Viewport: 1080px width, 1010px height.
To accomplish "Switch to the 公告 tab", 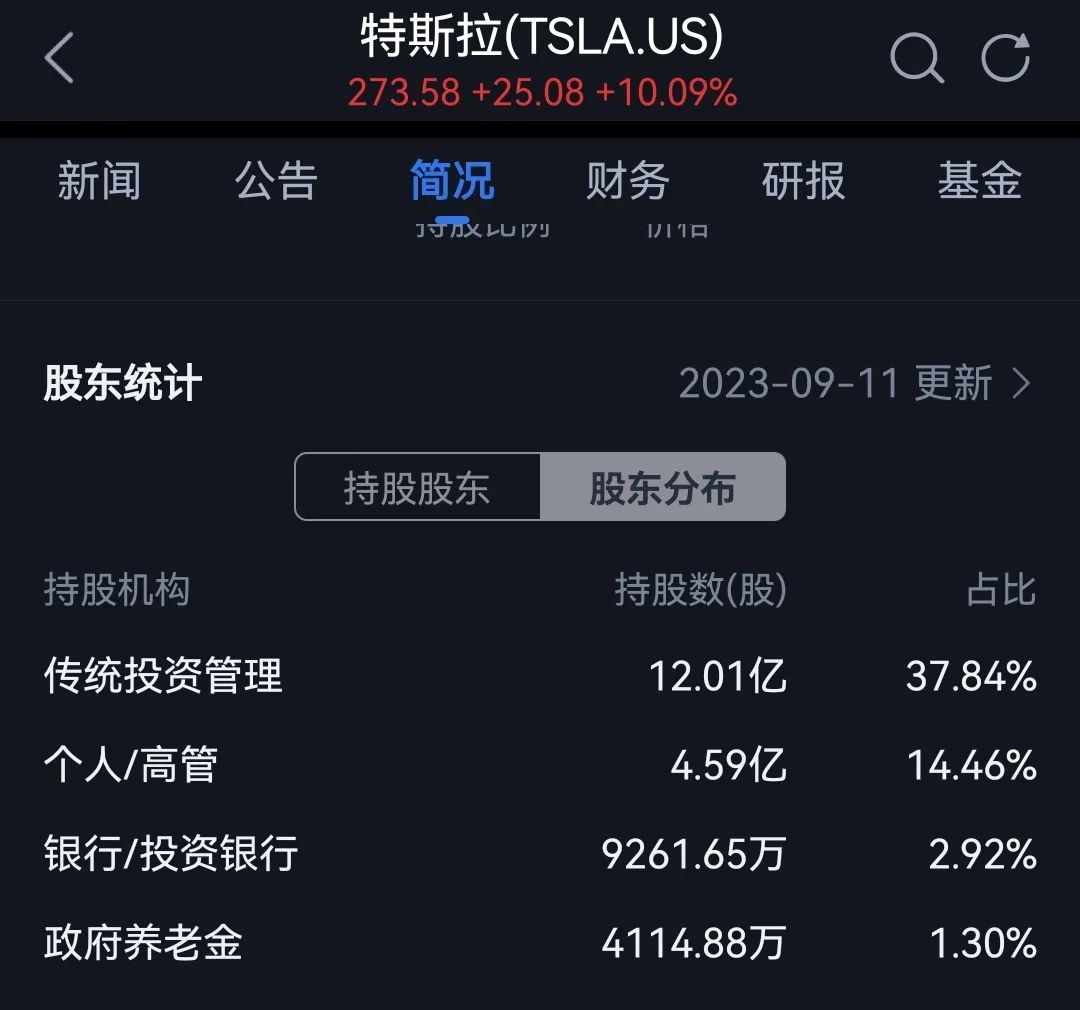I will click(x=276, y=182).
